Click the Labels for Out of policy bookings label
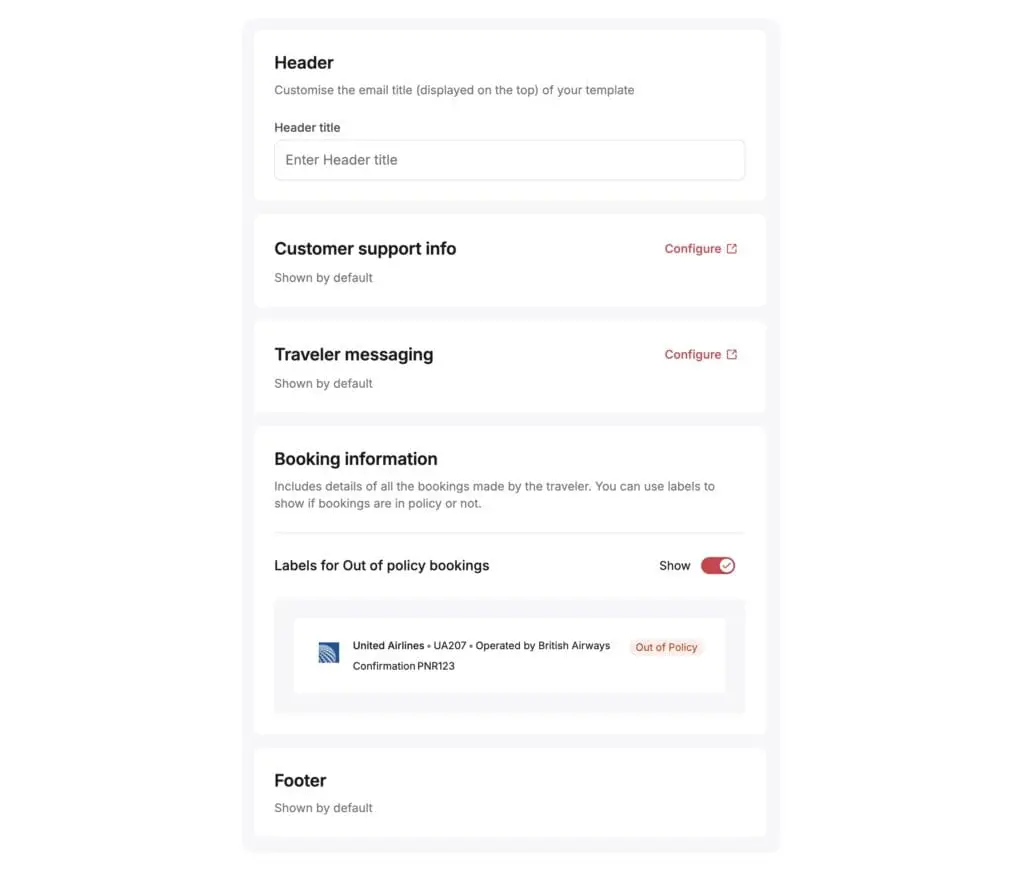 pyautogui.click(x=382, y=565)
